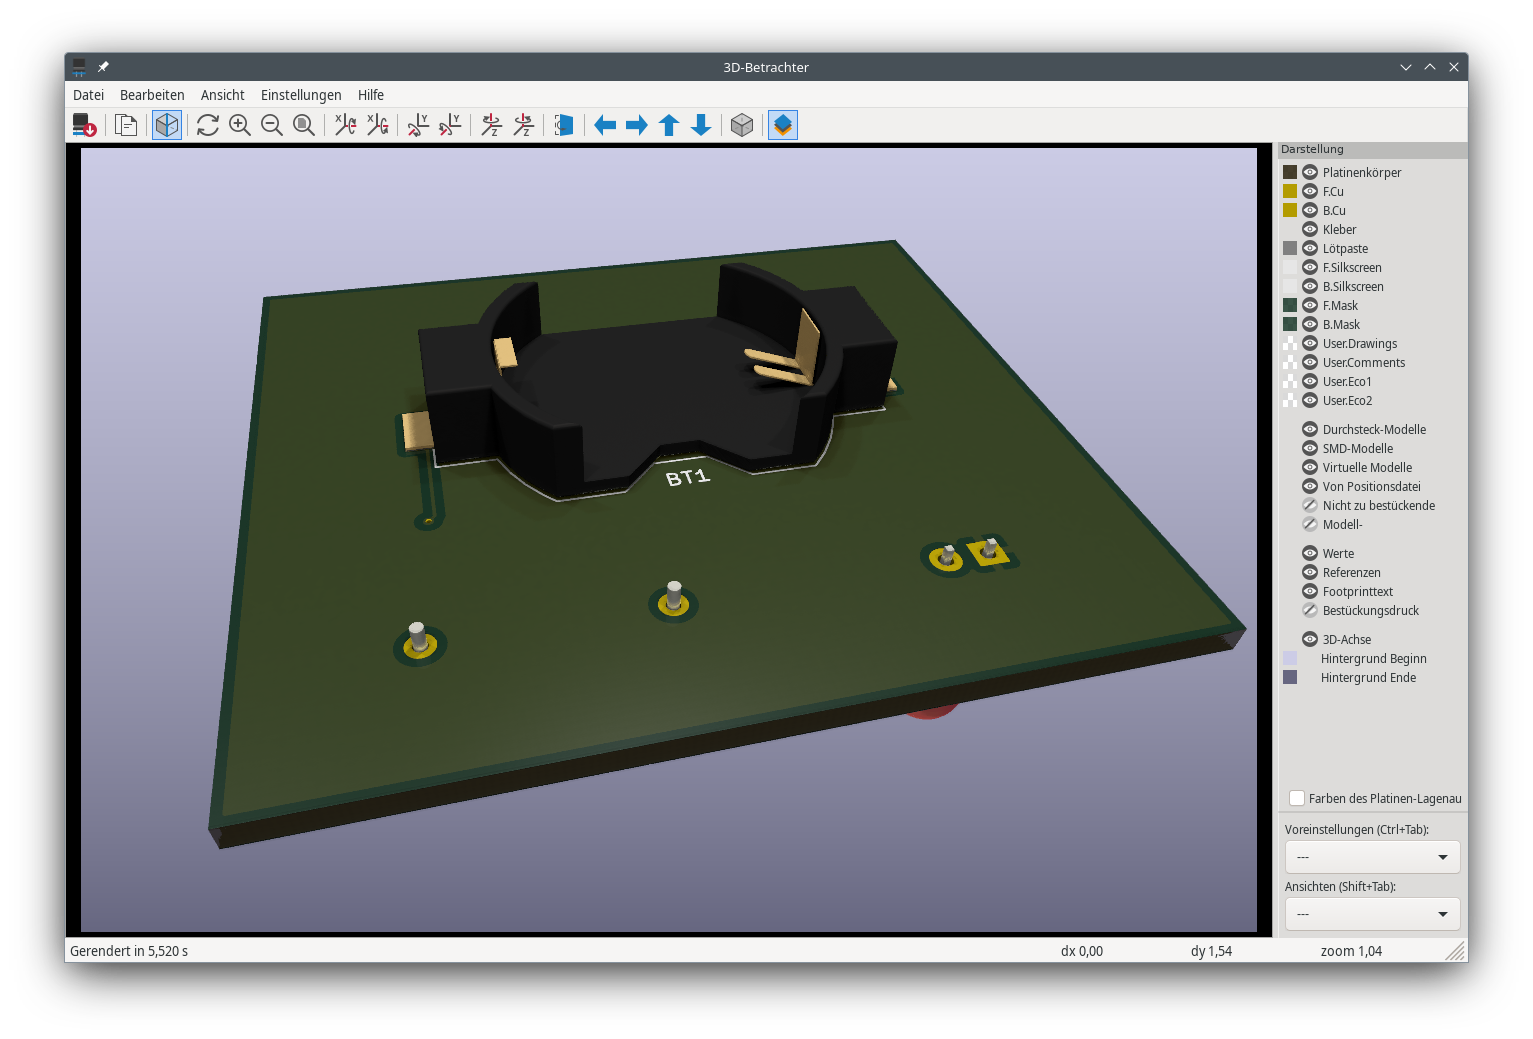Rotate the board around the Z axis
1533x1039 pixels.
point(491,125)
